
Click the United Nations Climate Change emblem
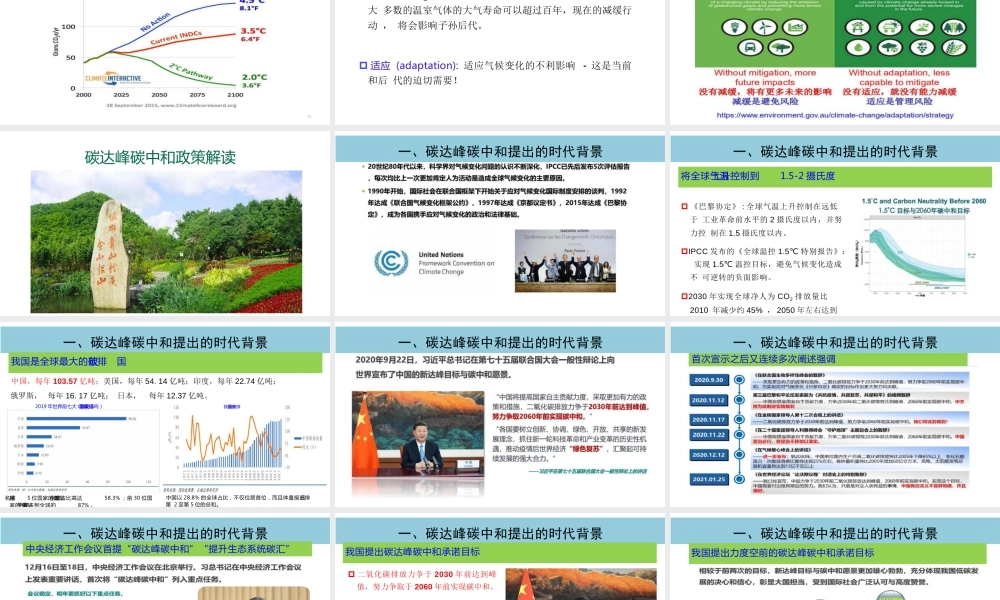(x=391, y=261)
